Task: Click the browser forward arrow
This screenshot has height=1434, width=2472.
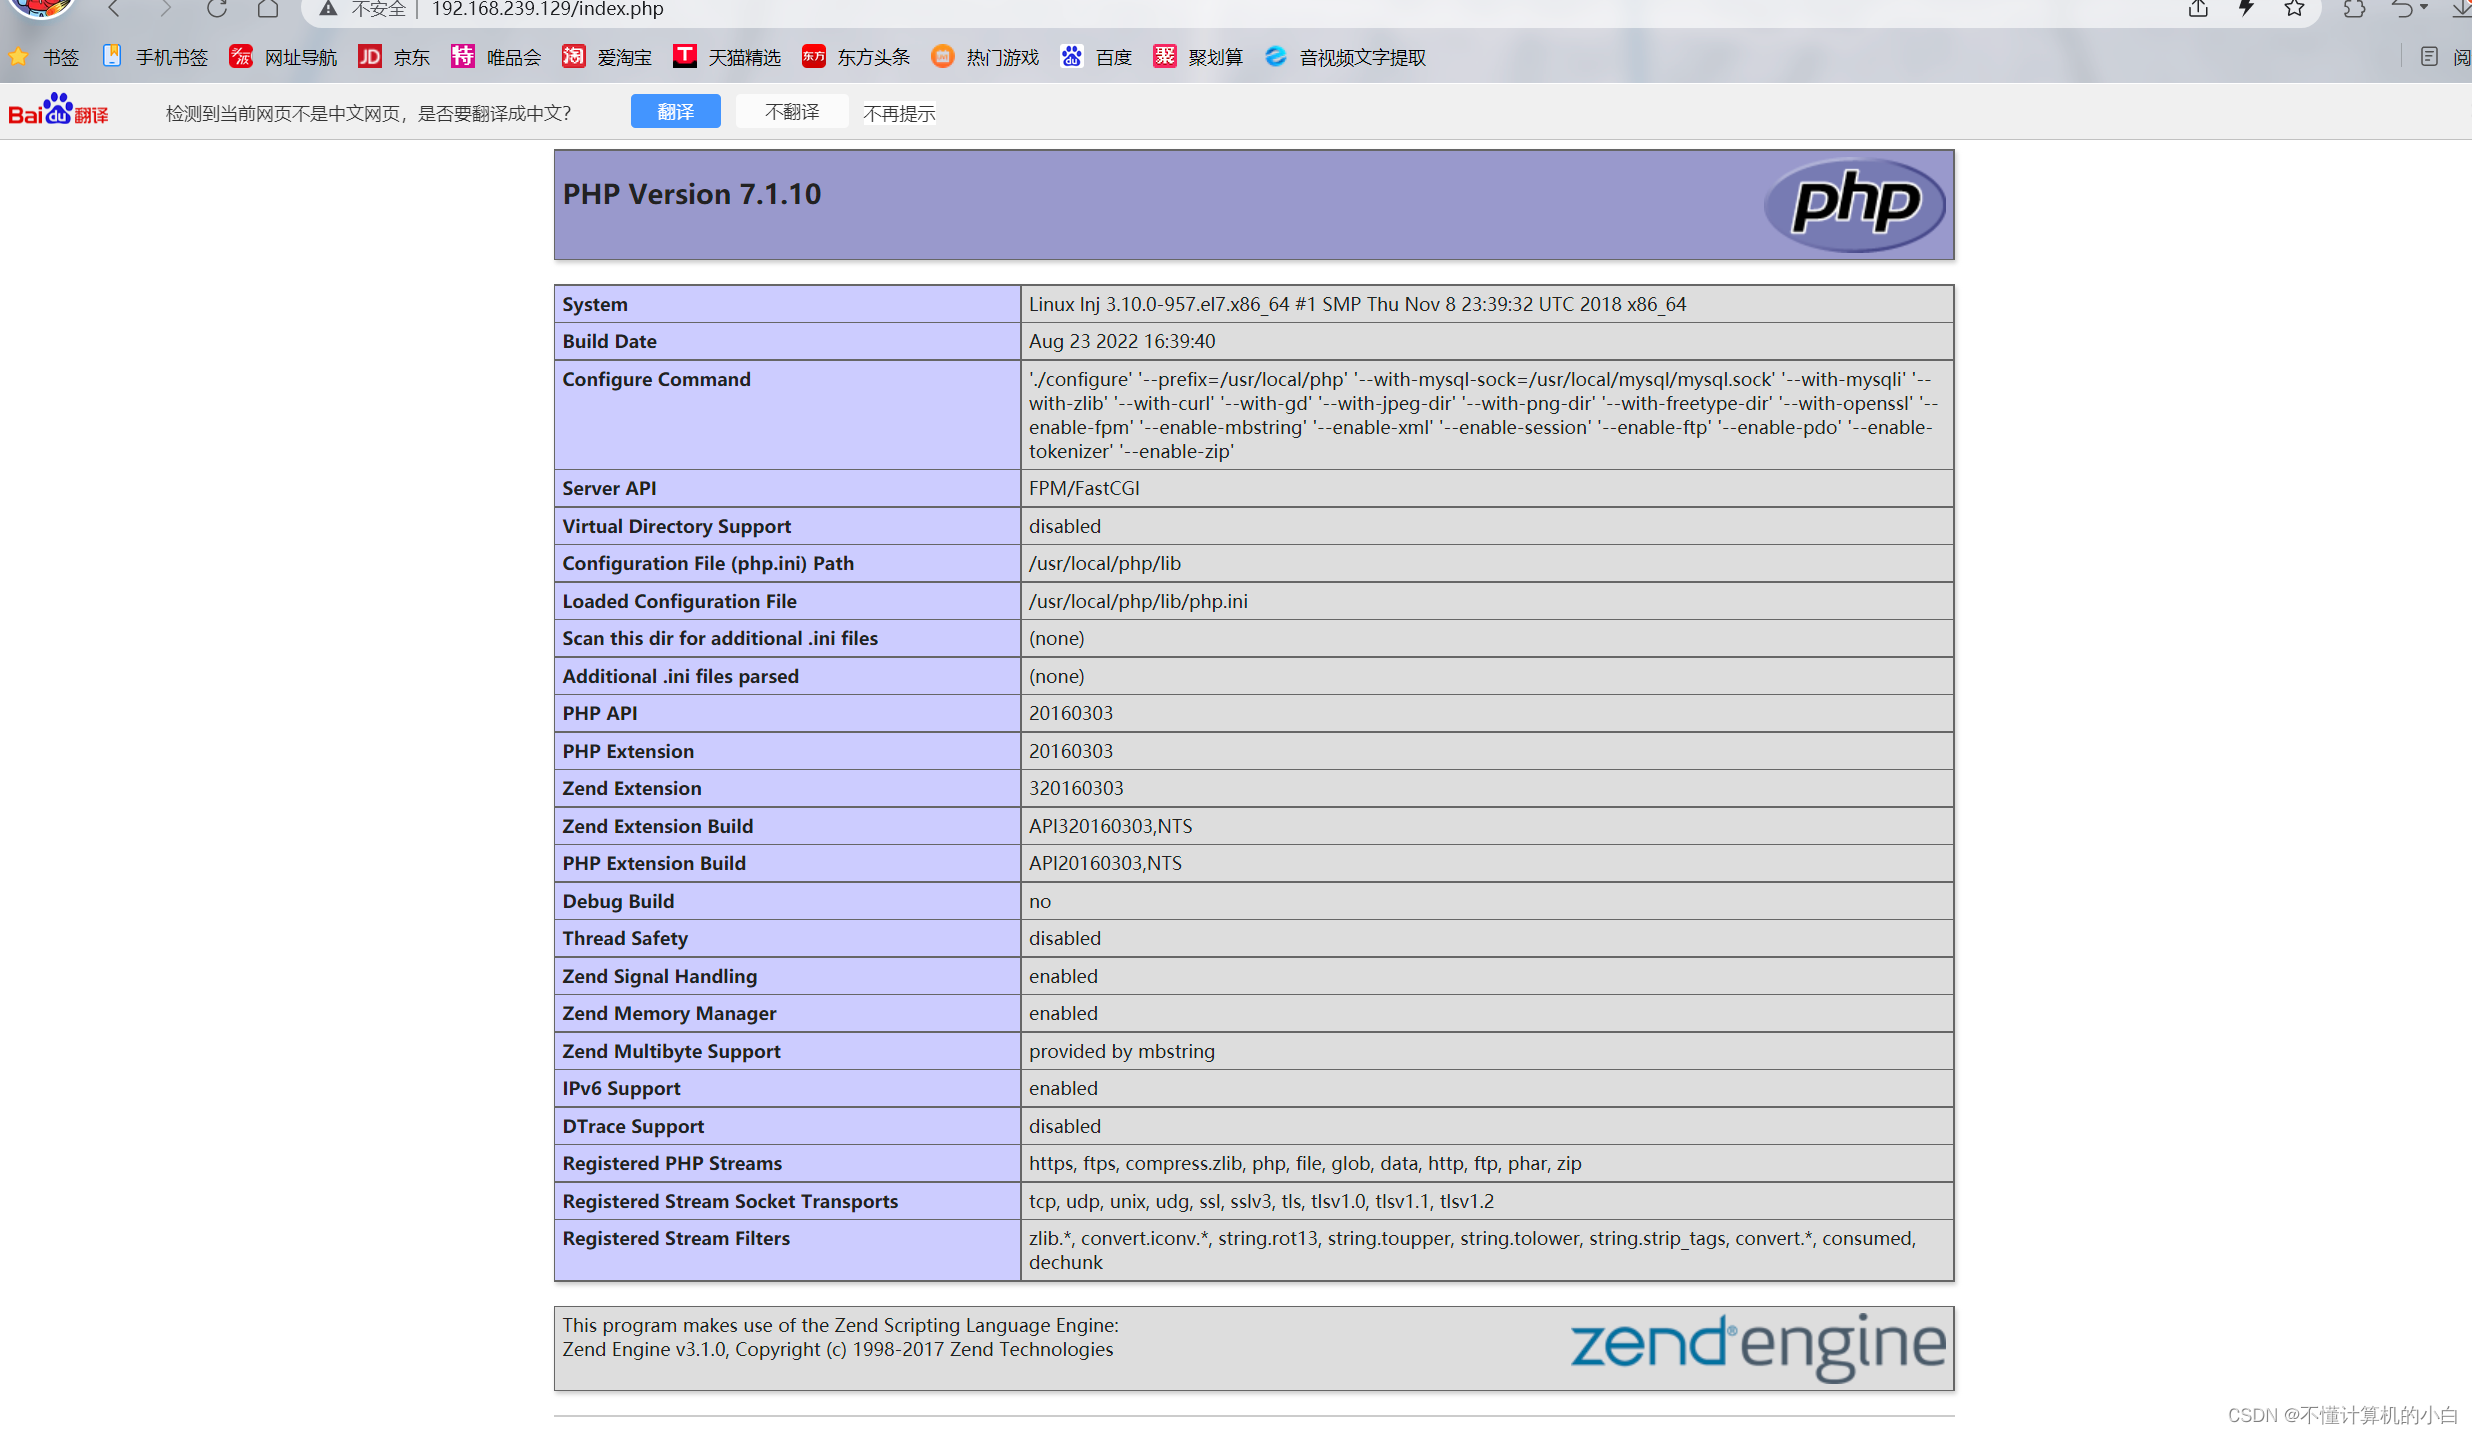Action: coord(165,9)
